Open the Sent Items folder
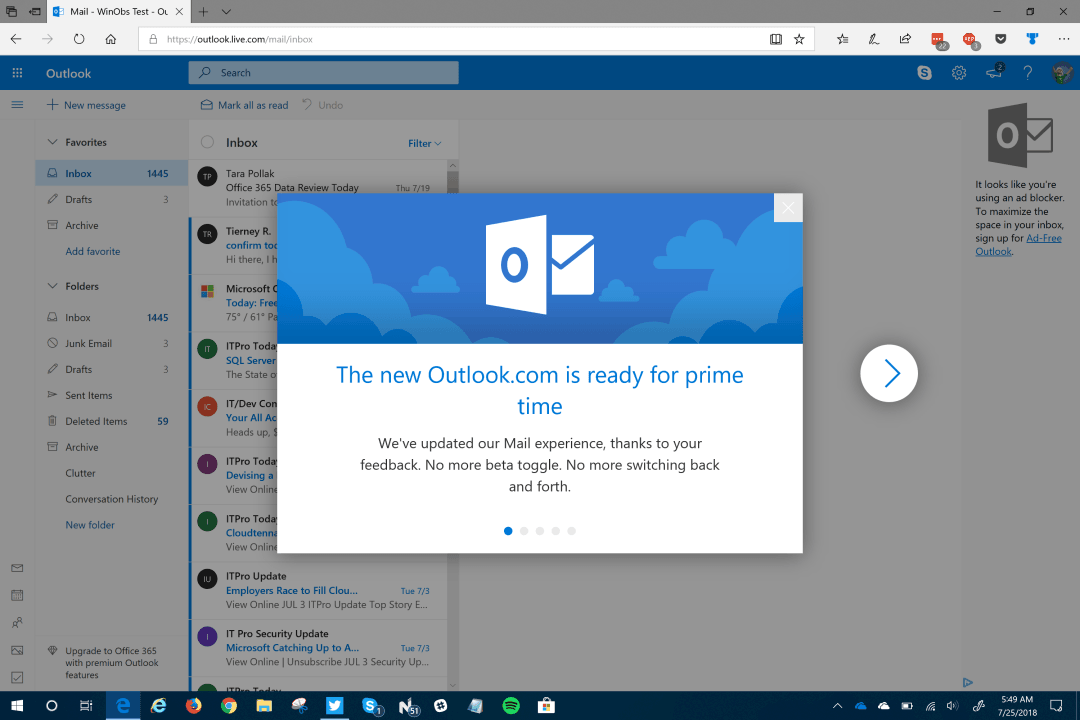This screenshot has width=1080, height=720. 112,395
